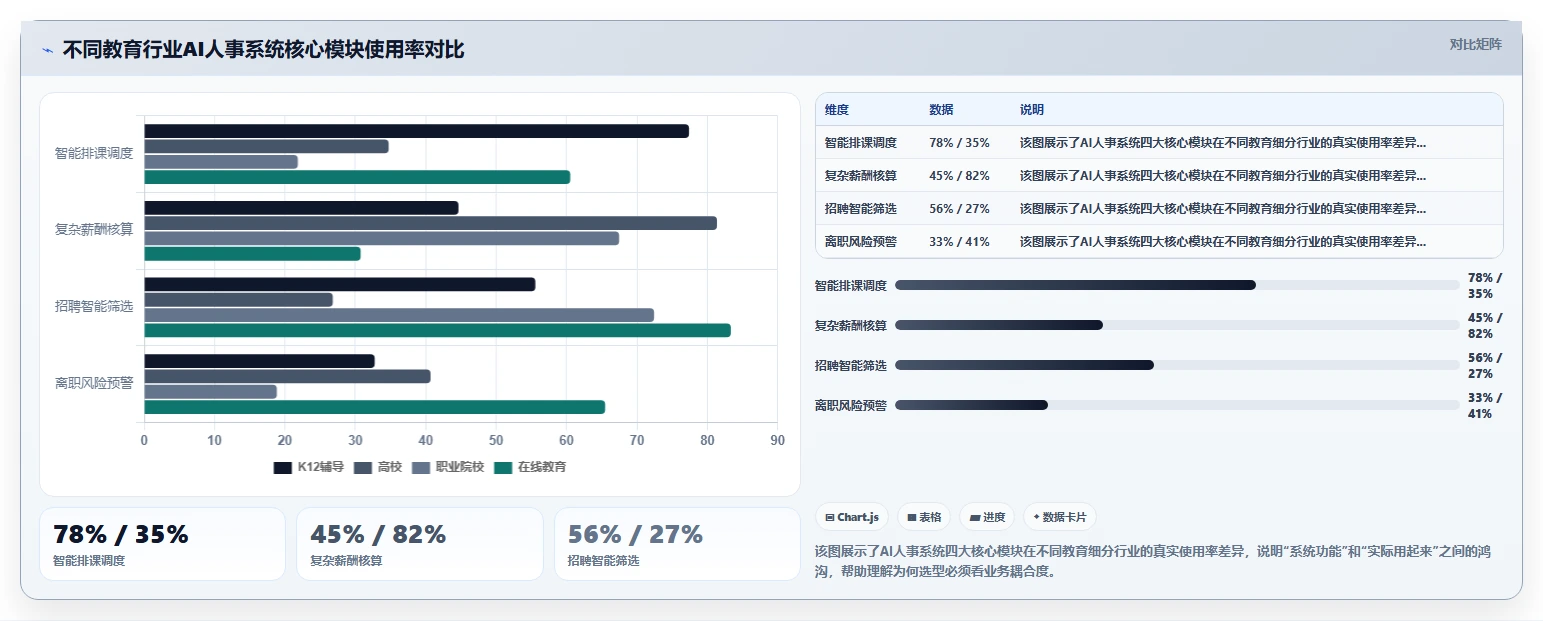The height and width of the screenshot is (621, 1543).
Task: Click the 说明 table column header
Action: coord(1032,110)
